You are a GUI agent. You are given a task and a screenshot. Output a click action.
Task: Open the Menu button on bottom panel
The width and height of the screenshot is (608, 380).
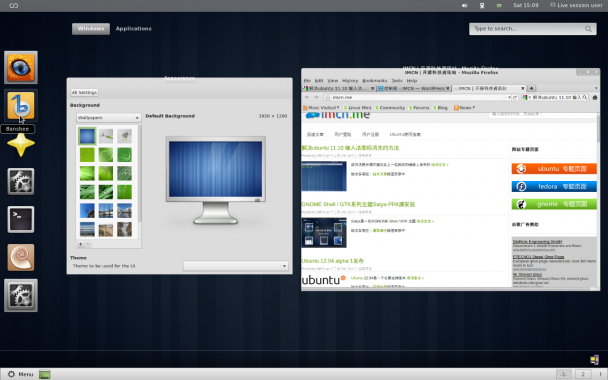[21, 374]
